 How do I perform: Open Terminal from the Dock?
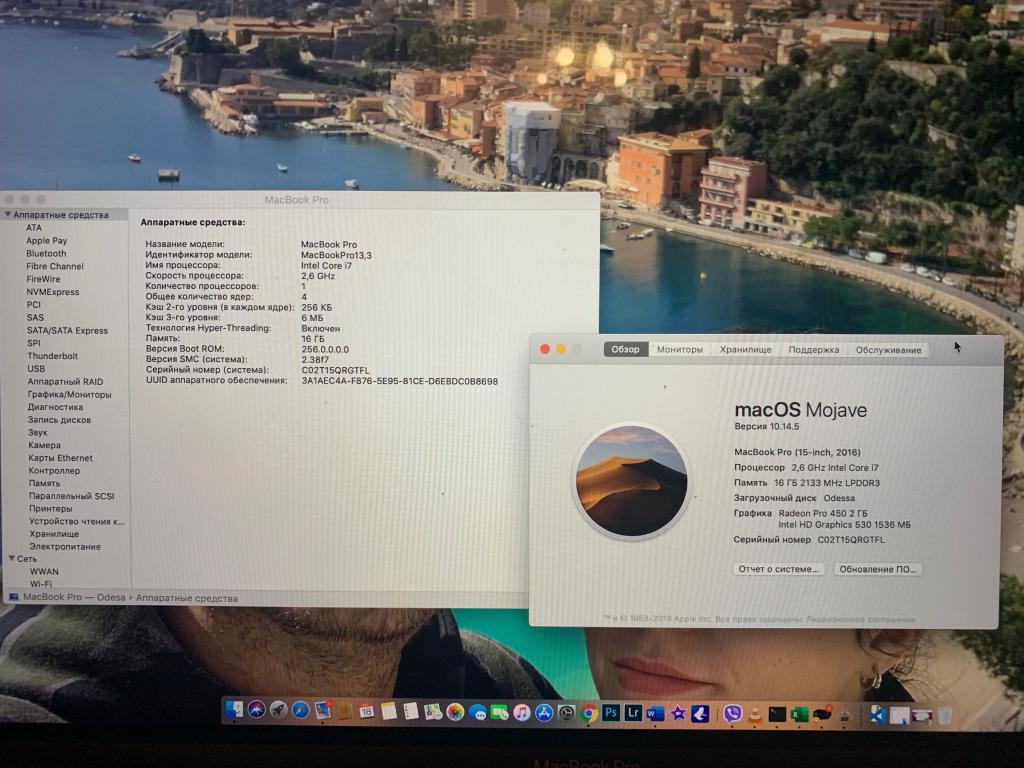777,714
